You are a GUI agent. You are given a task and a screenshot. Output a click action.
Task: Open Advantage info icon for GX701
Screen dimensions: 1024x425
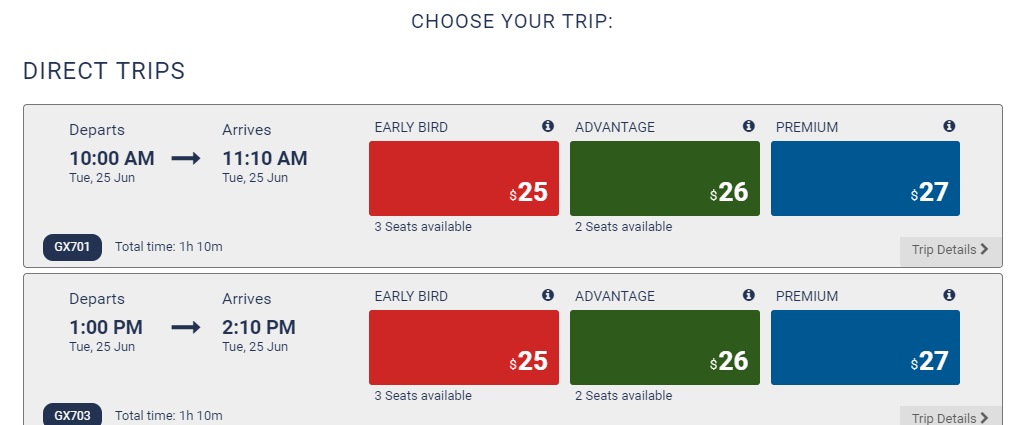748,126
